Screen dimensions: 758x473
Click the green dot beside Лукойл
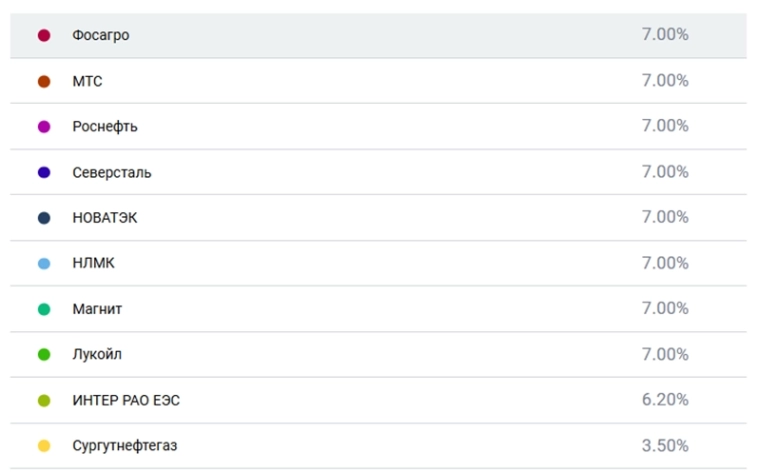(x=44, y=355)
